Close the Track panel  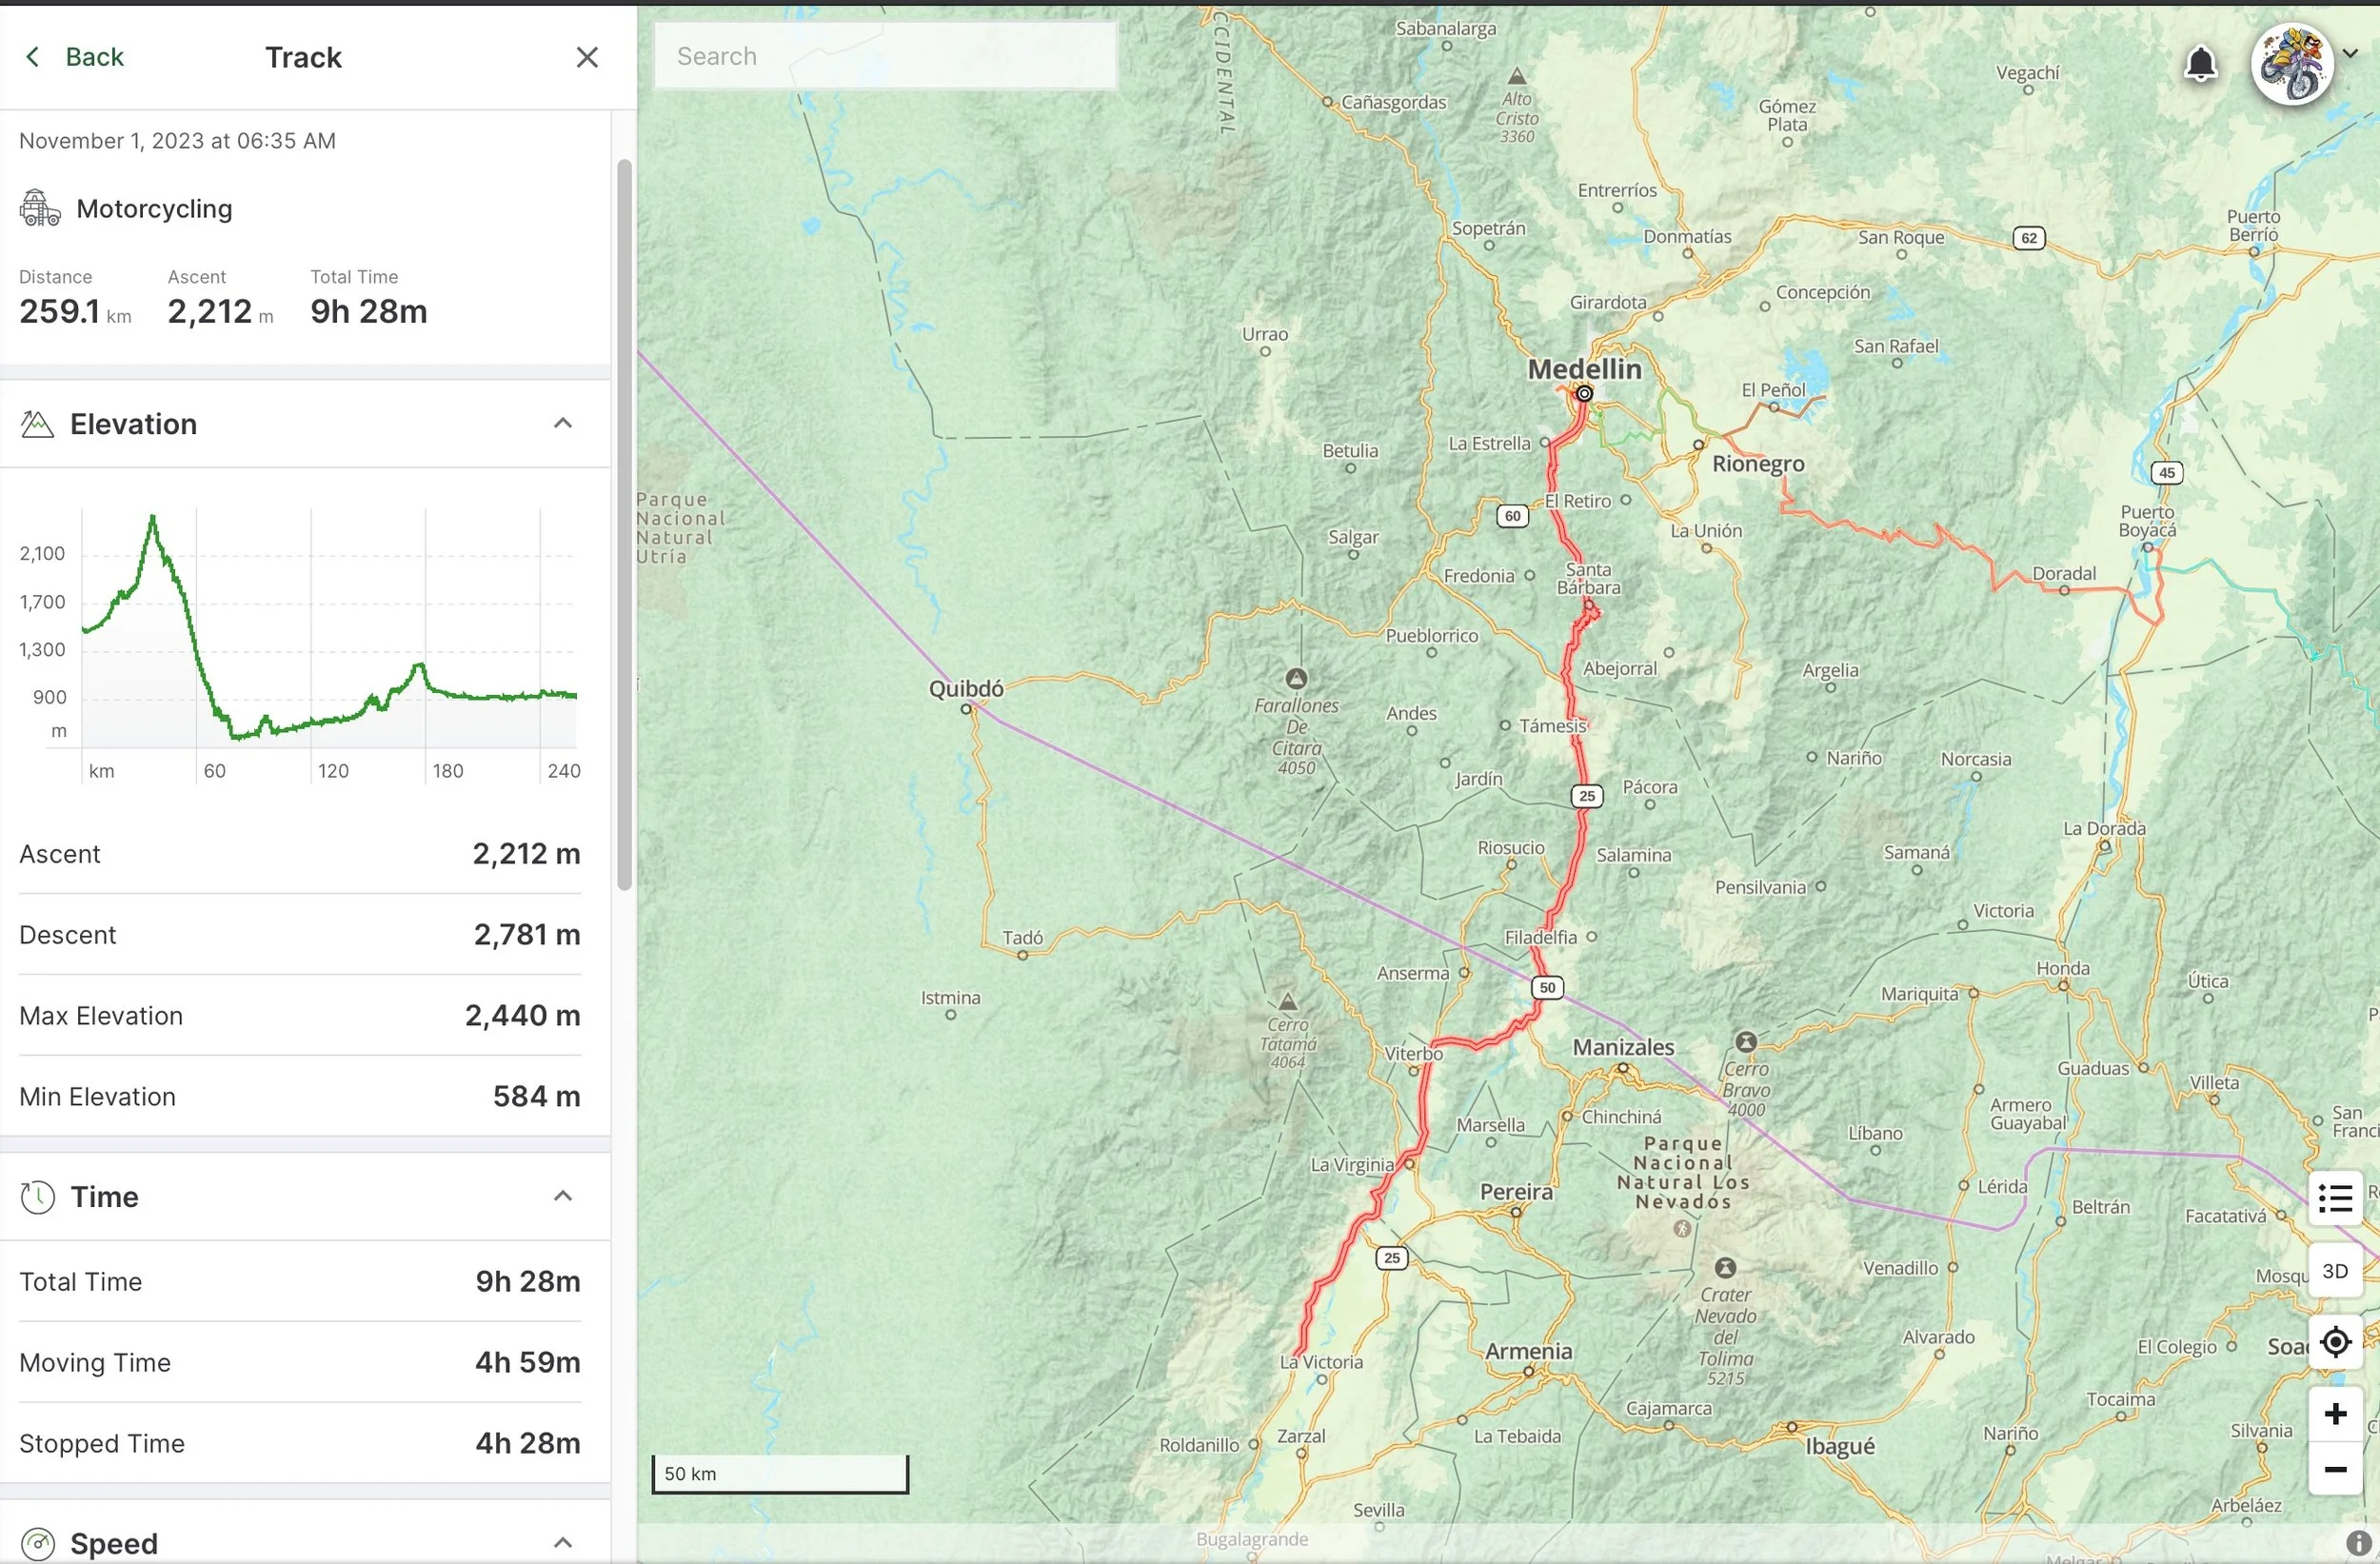[587, 57]
